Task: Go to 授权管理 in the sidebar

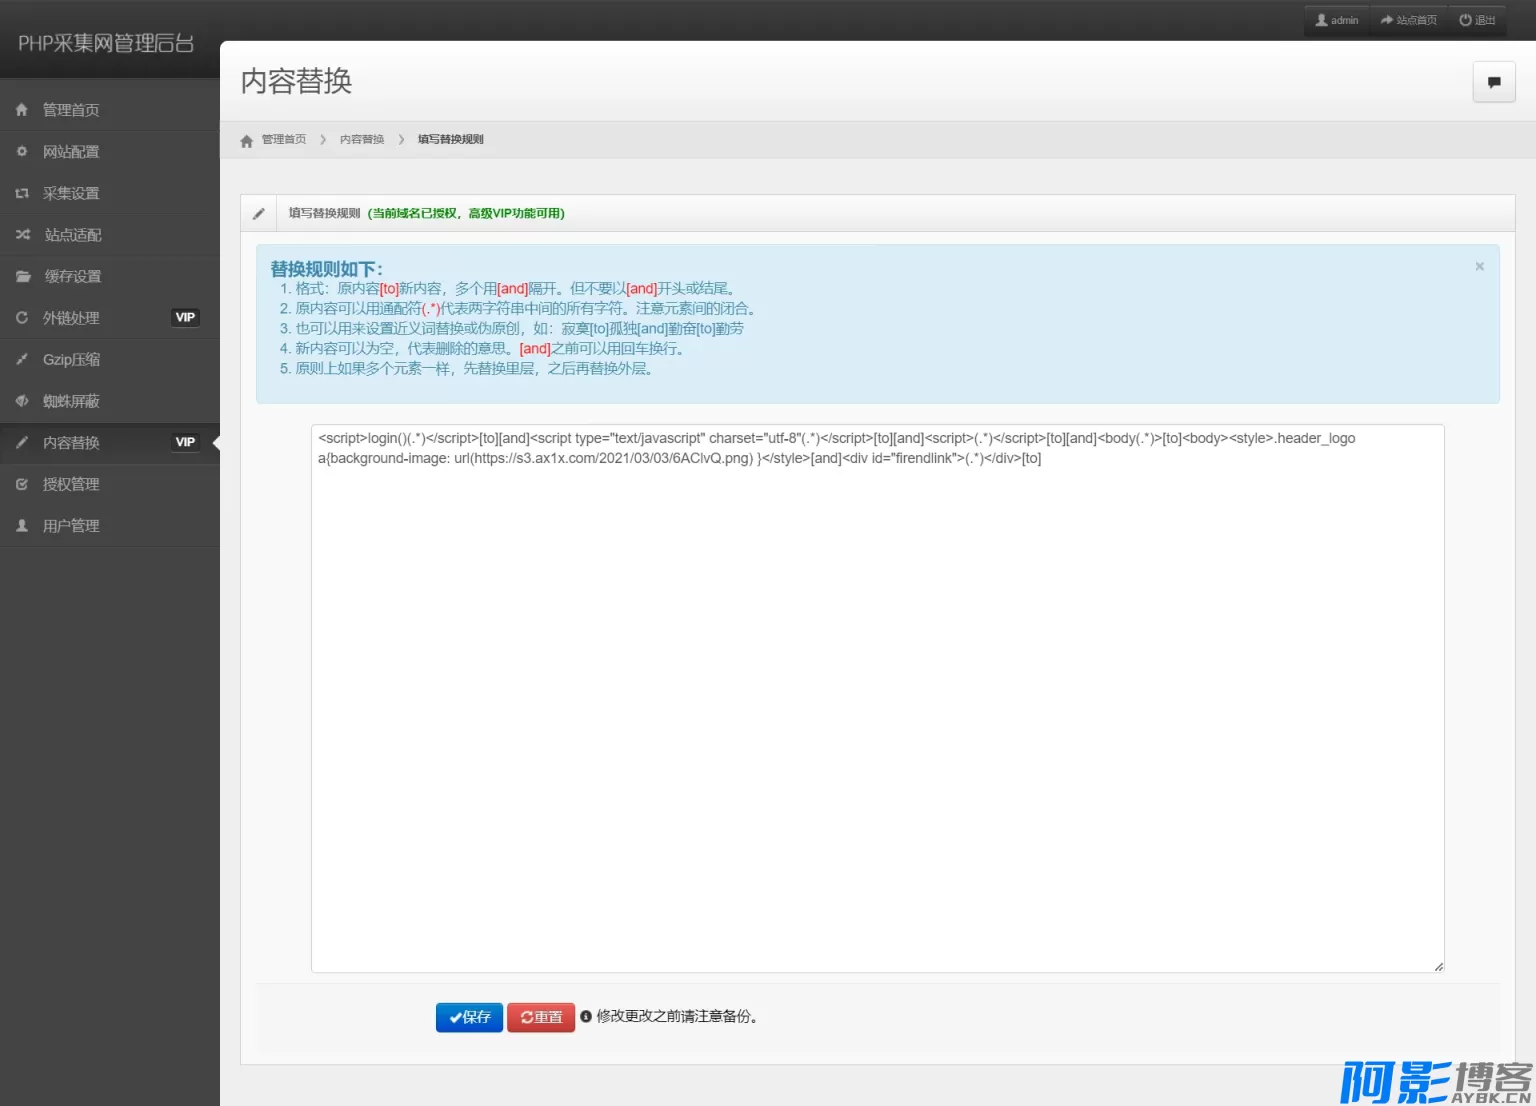Action: 71,485
